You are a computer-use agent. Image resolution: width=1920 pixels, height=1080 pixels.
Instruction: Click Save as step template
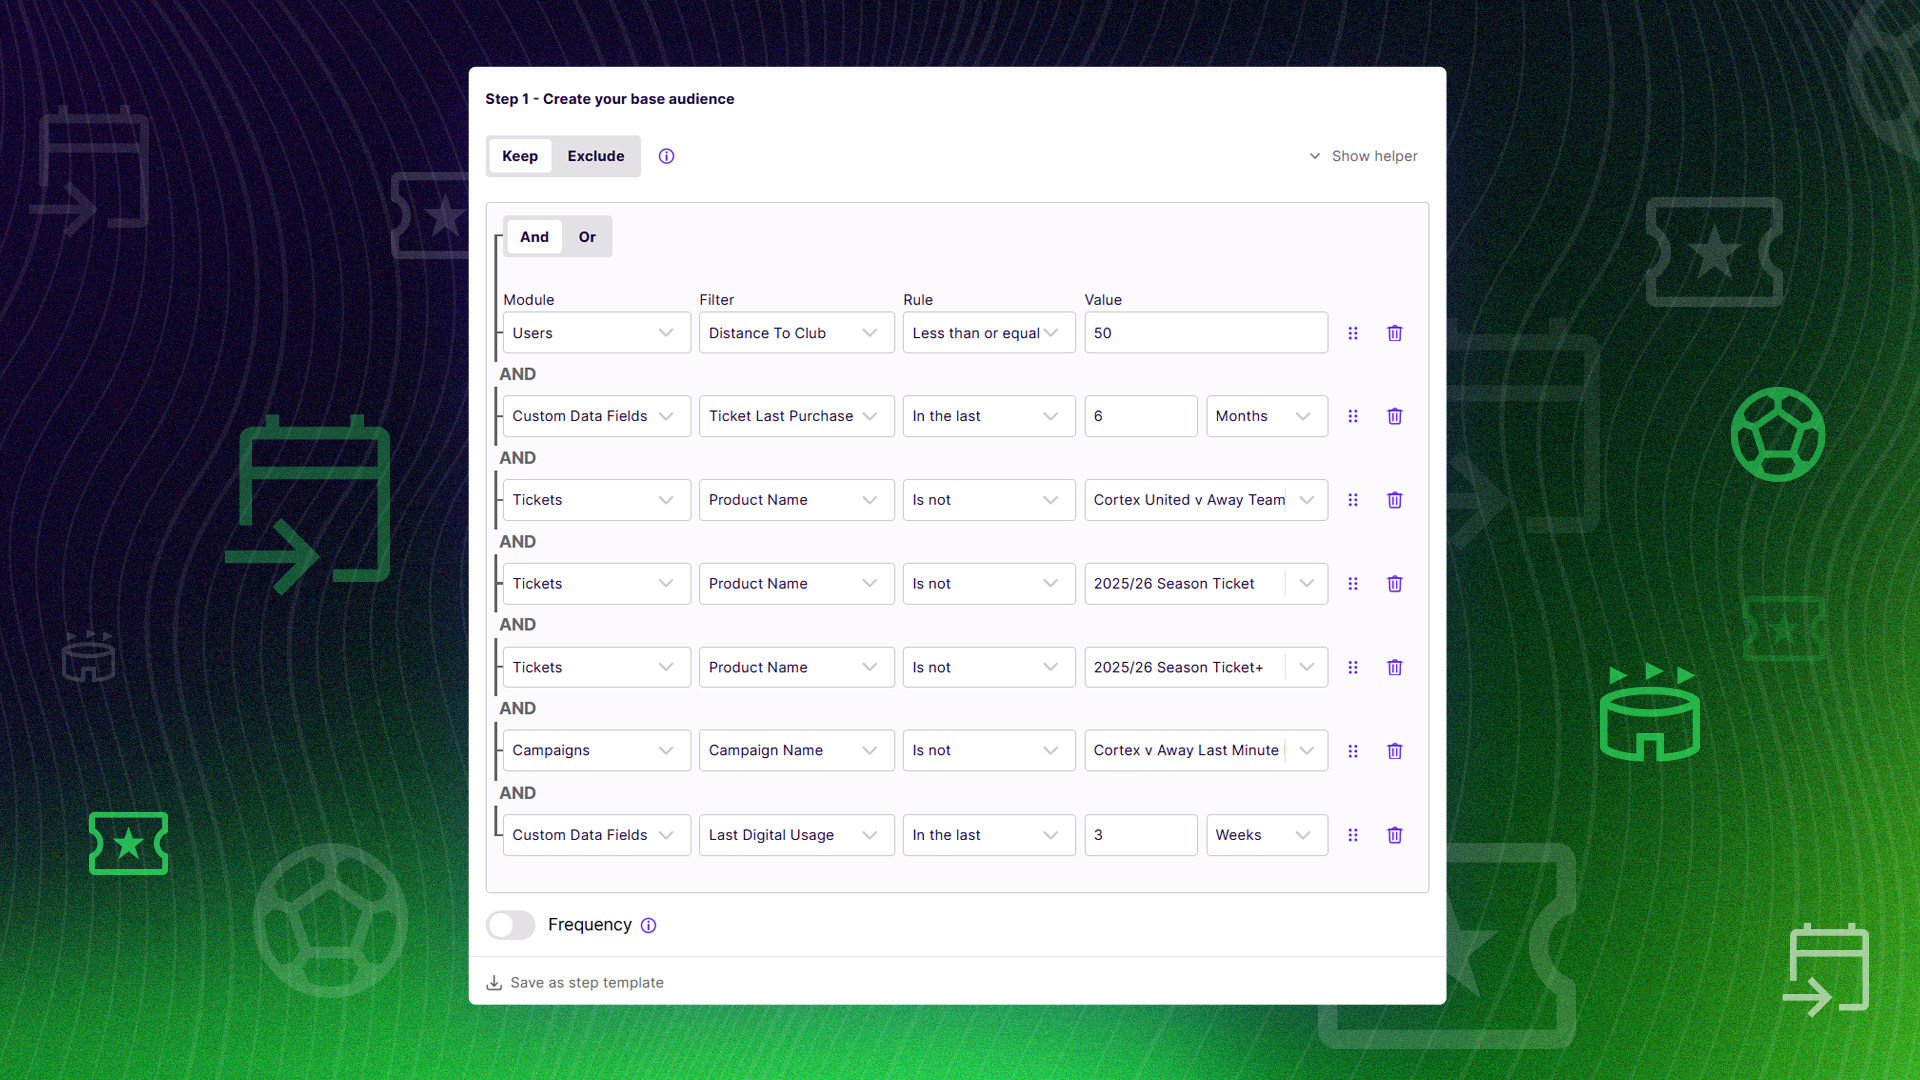point(586,982)
